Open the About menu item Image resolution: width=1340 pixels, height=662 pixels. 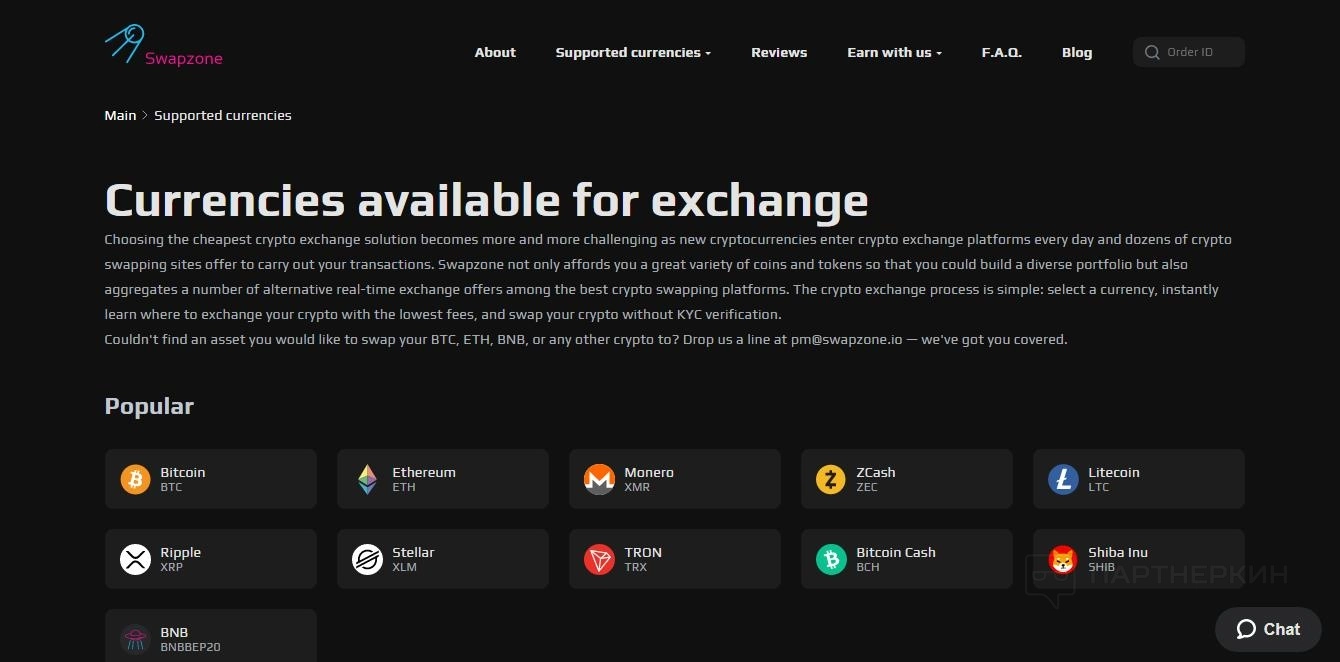click(x=495, y=53)
